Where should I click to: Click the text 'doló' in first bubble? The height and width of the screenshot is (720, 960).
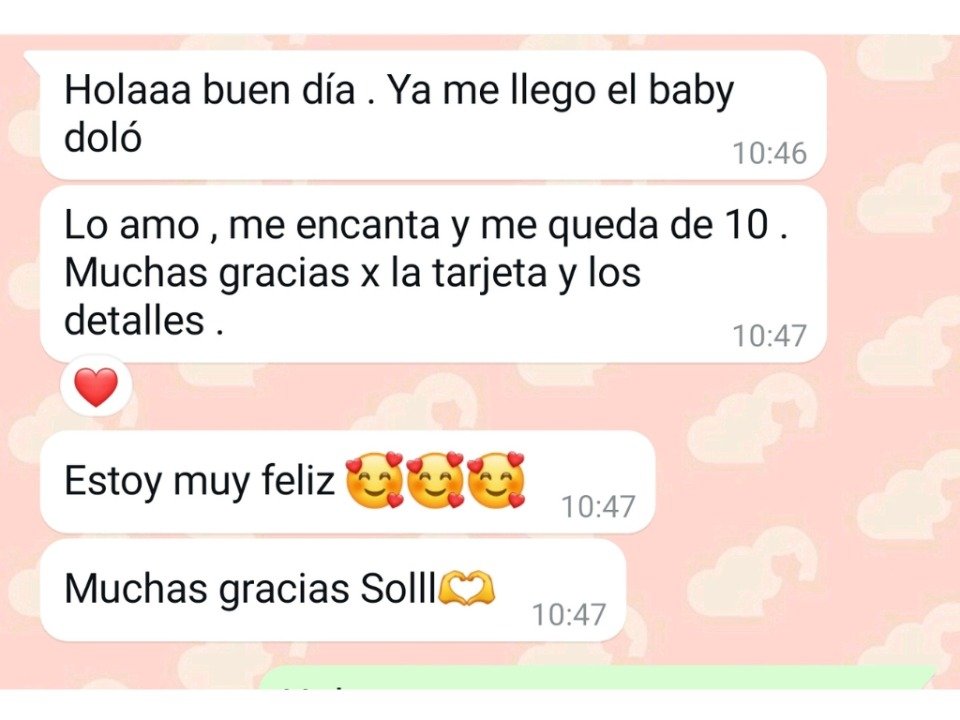(x=103, y=137)
